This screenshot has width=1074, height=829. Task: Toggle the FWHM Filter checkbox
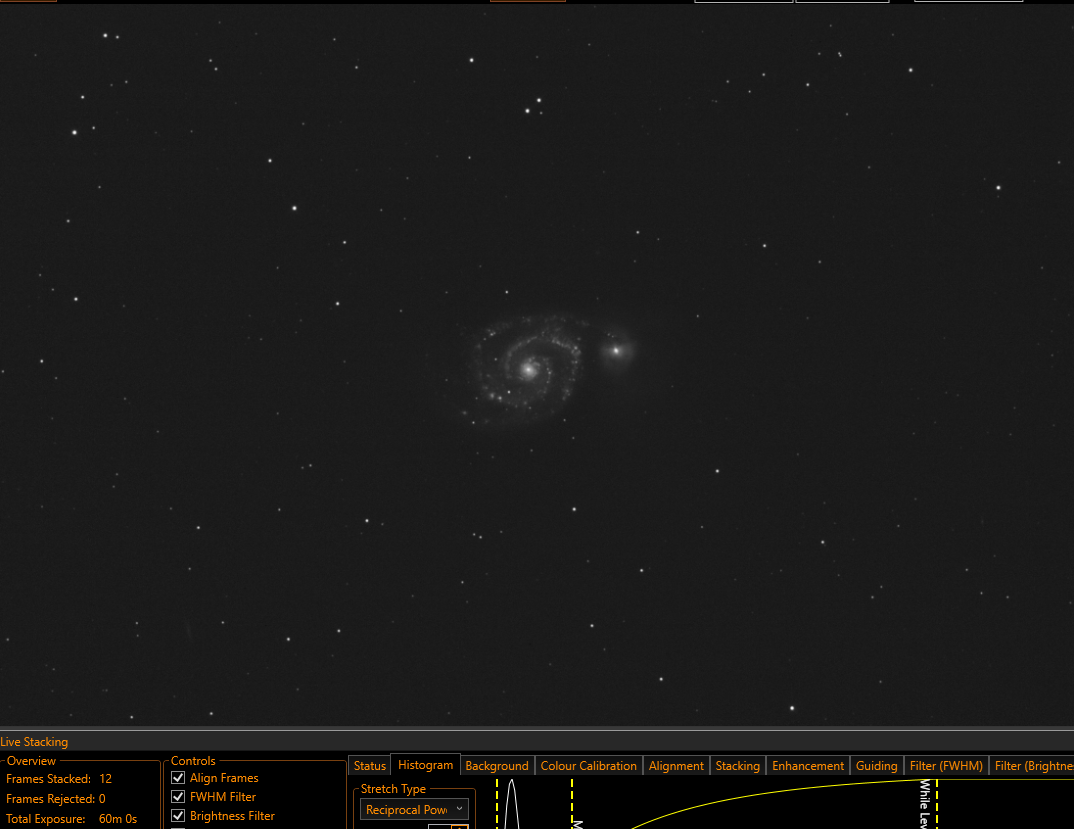[178, 797]
